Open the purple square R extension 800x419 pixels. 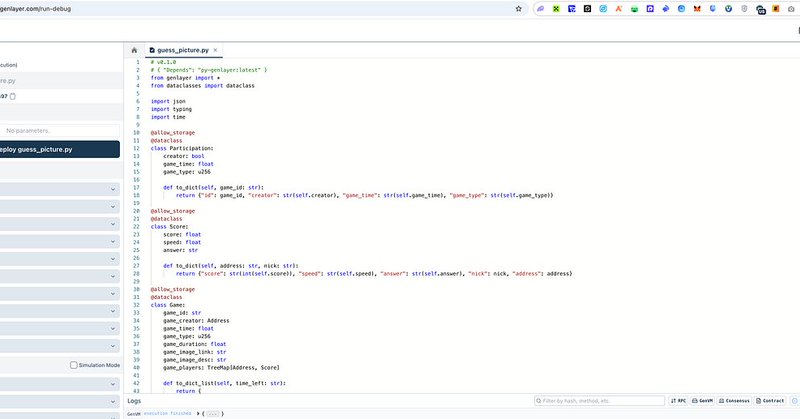coord(650,9)
